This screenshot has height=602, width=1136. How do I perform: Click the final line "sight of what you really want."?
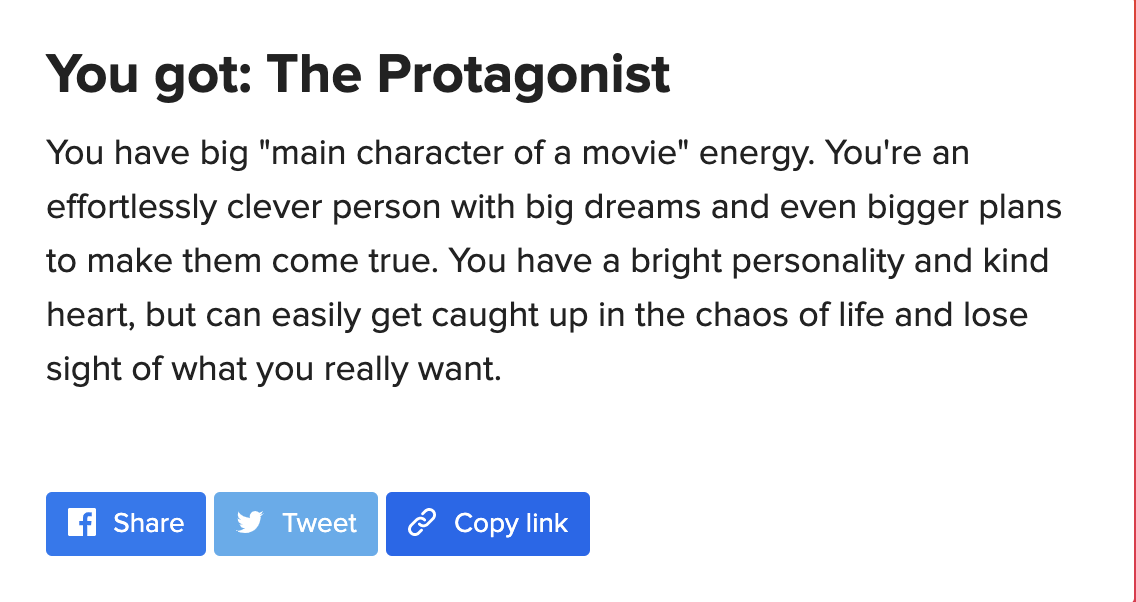point(274,370)
